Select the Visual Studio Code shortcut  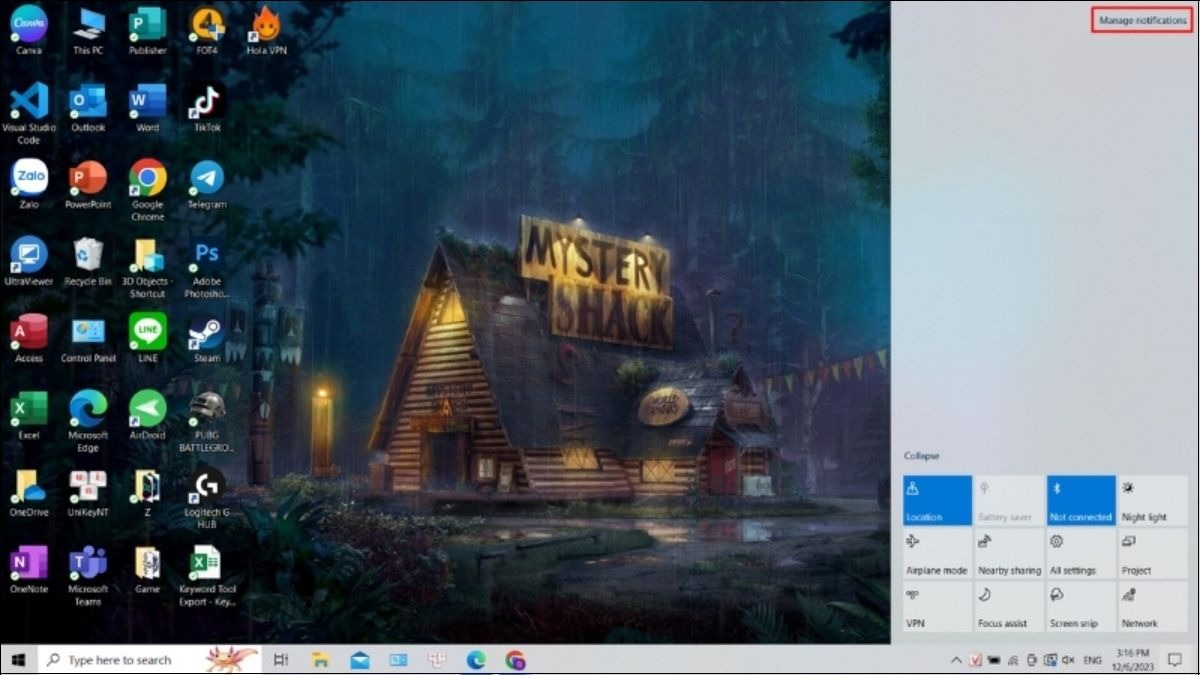tap(28, 113)
